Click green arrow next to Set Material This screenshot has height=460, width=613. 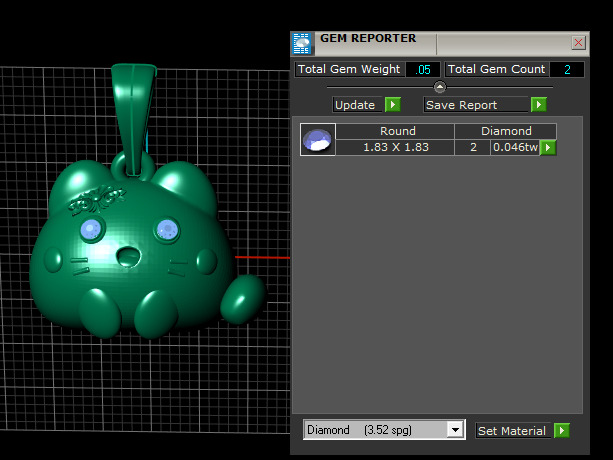point(562,431)
